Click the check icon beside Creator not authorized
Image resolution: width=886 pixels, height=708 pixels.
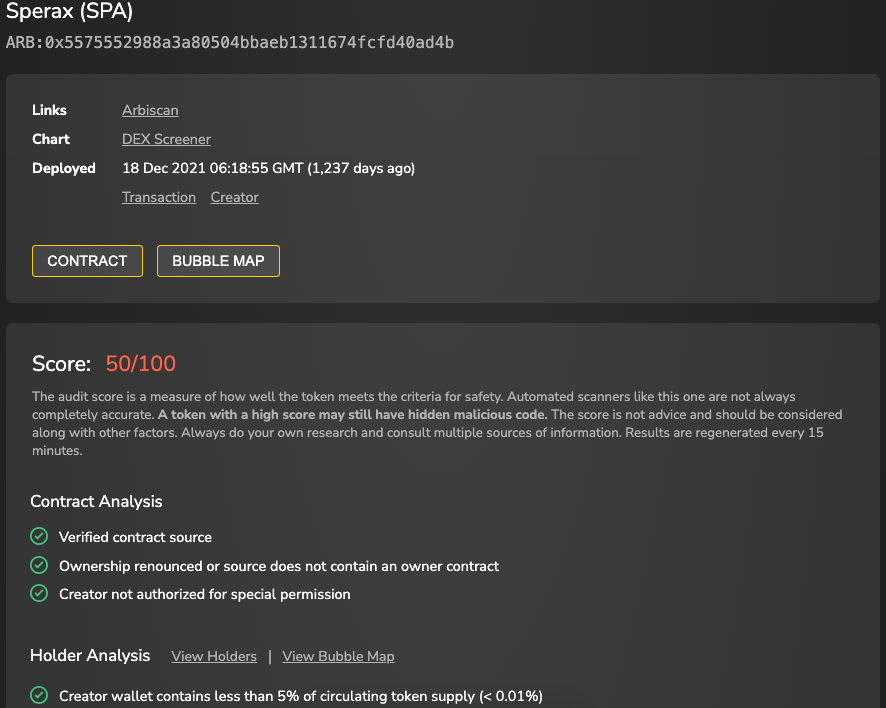click(39, 593)
